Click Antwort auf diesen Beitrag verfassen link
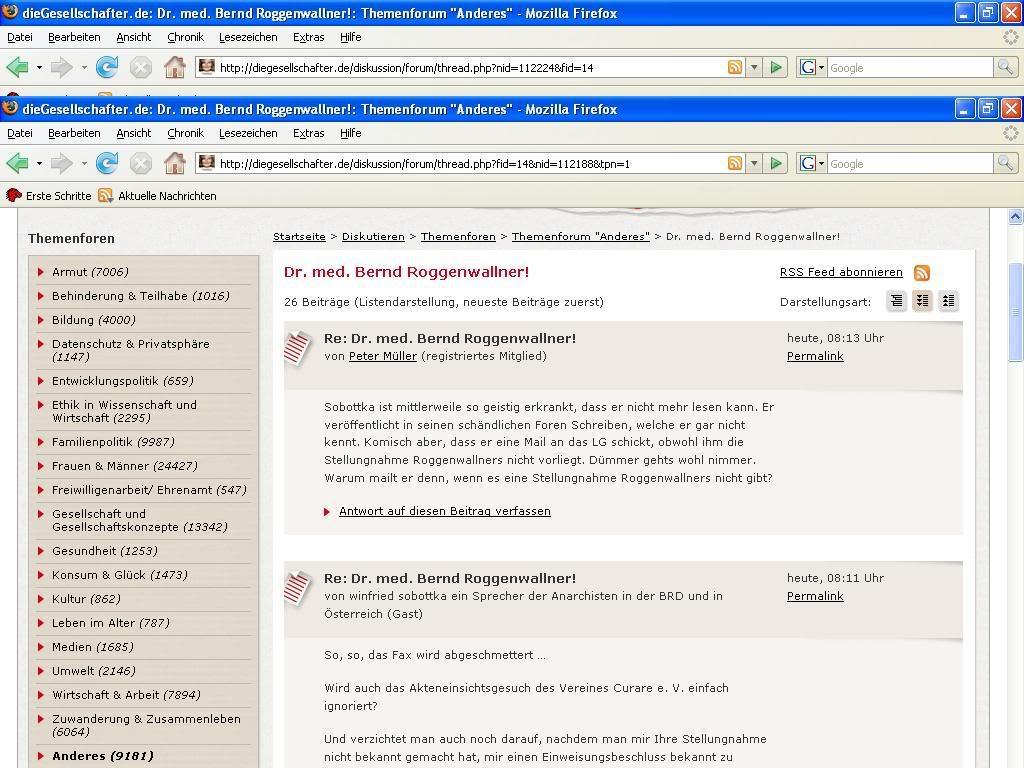 click(x=444, y=511)
